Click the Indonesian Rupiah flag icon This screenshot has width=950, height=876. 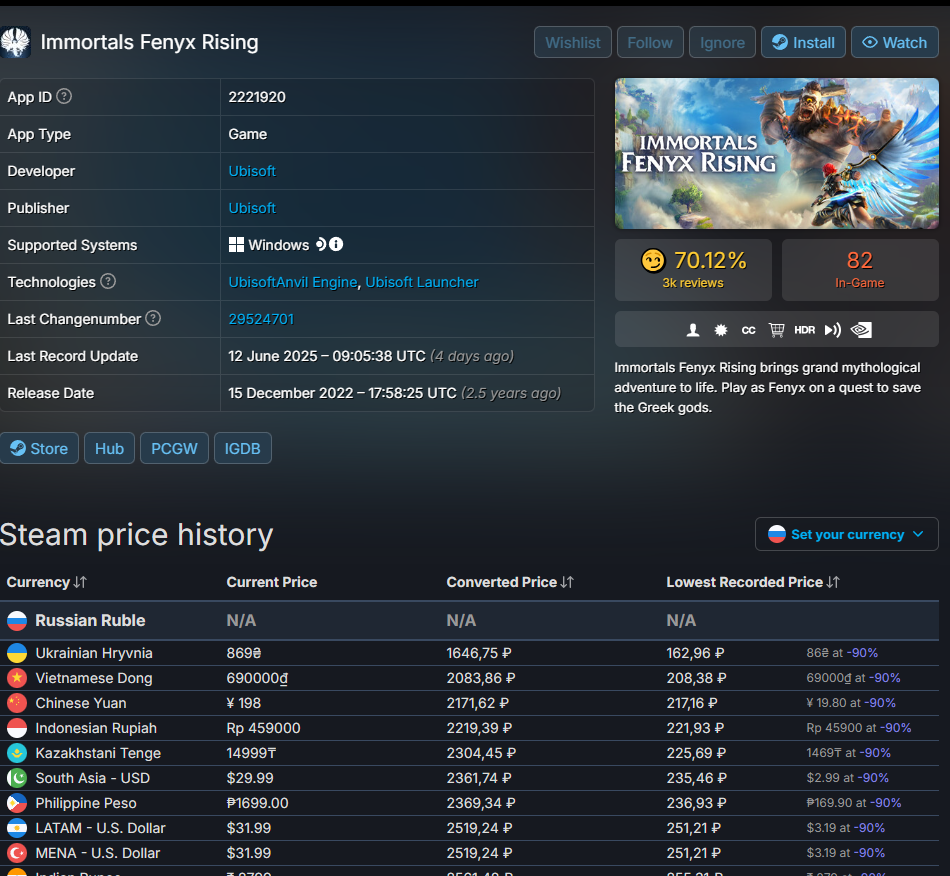[17, 728]
